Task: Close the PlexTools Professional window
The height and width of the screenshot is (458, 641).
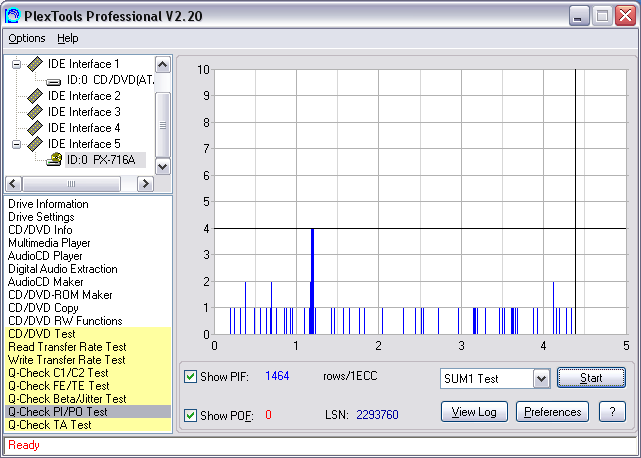Action: (625, 16)
